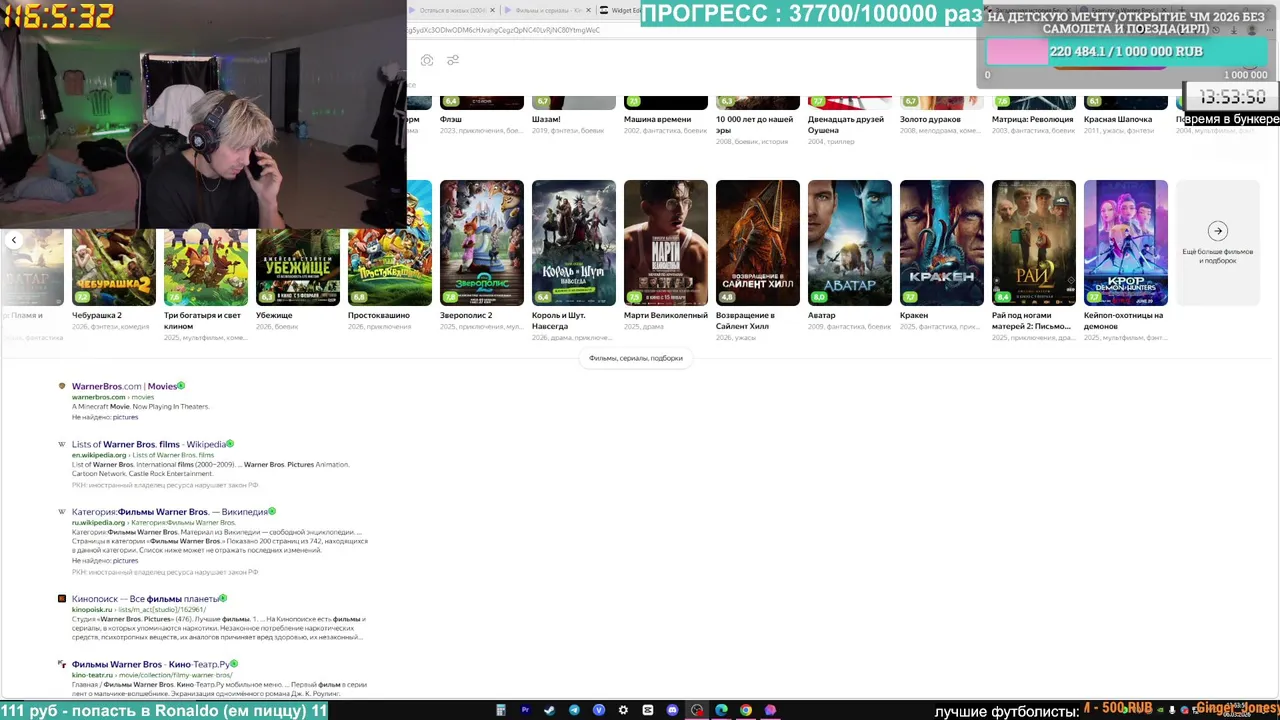
Task: Click 'Матрица: Революция' movie title
Action: [x=1032, y=119]
